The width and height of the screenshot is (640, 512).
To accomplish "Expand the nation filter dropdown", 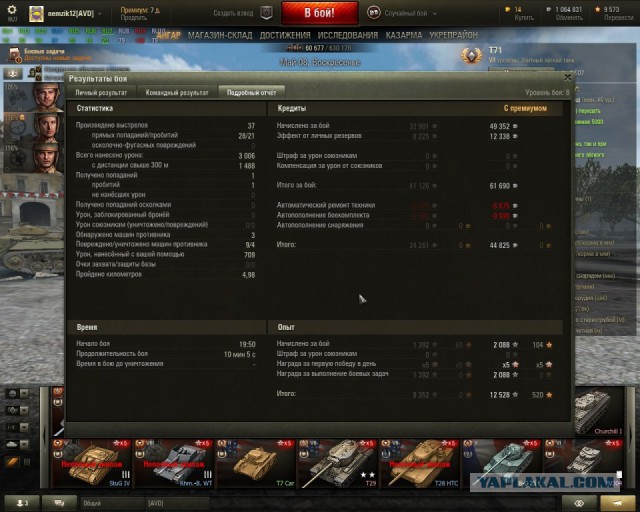I will pos(24,394).
